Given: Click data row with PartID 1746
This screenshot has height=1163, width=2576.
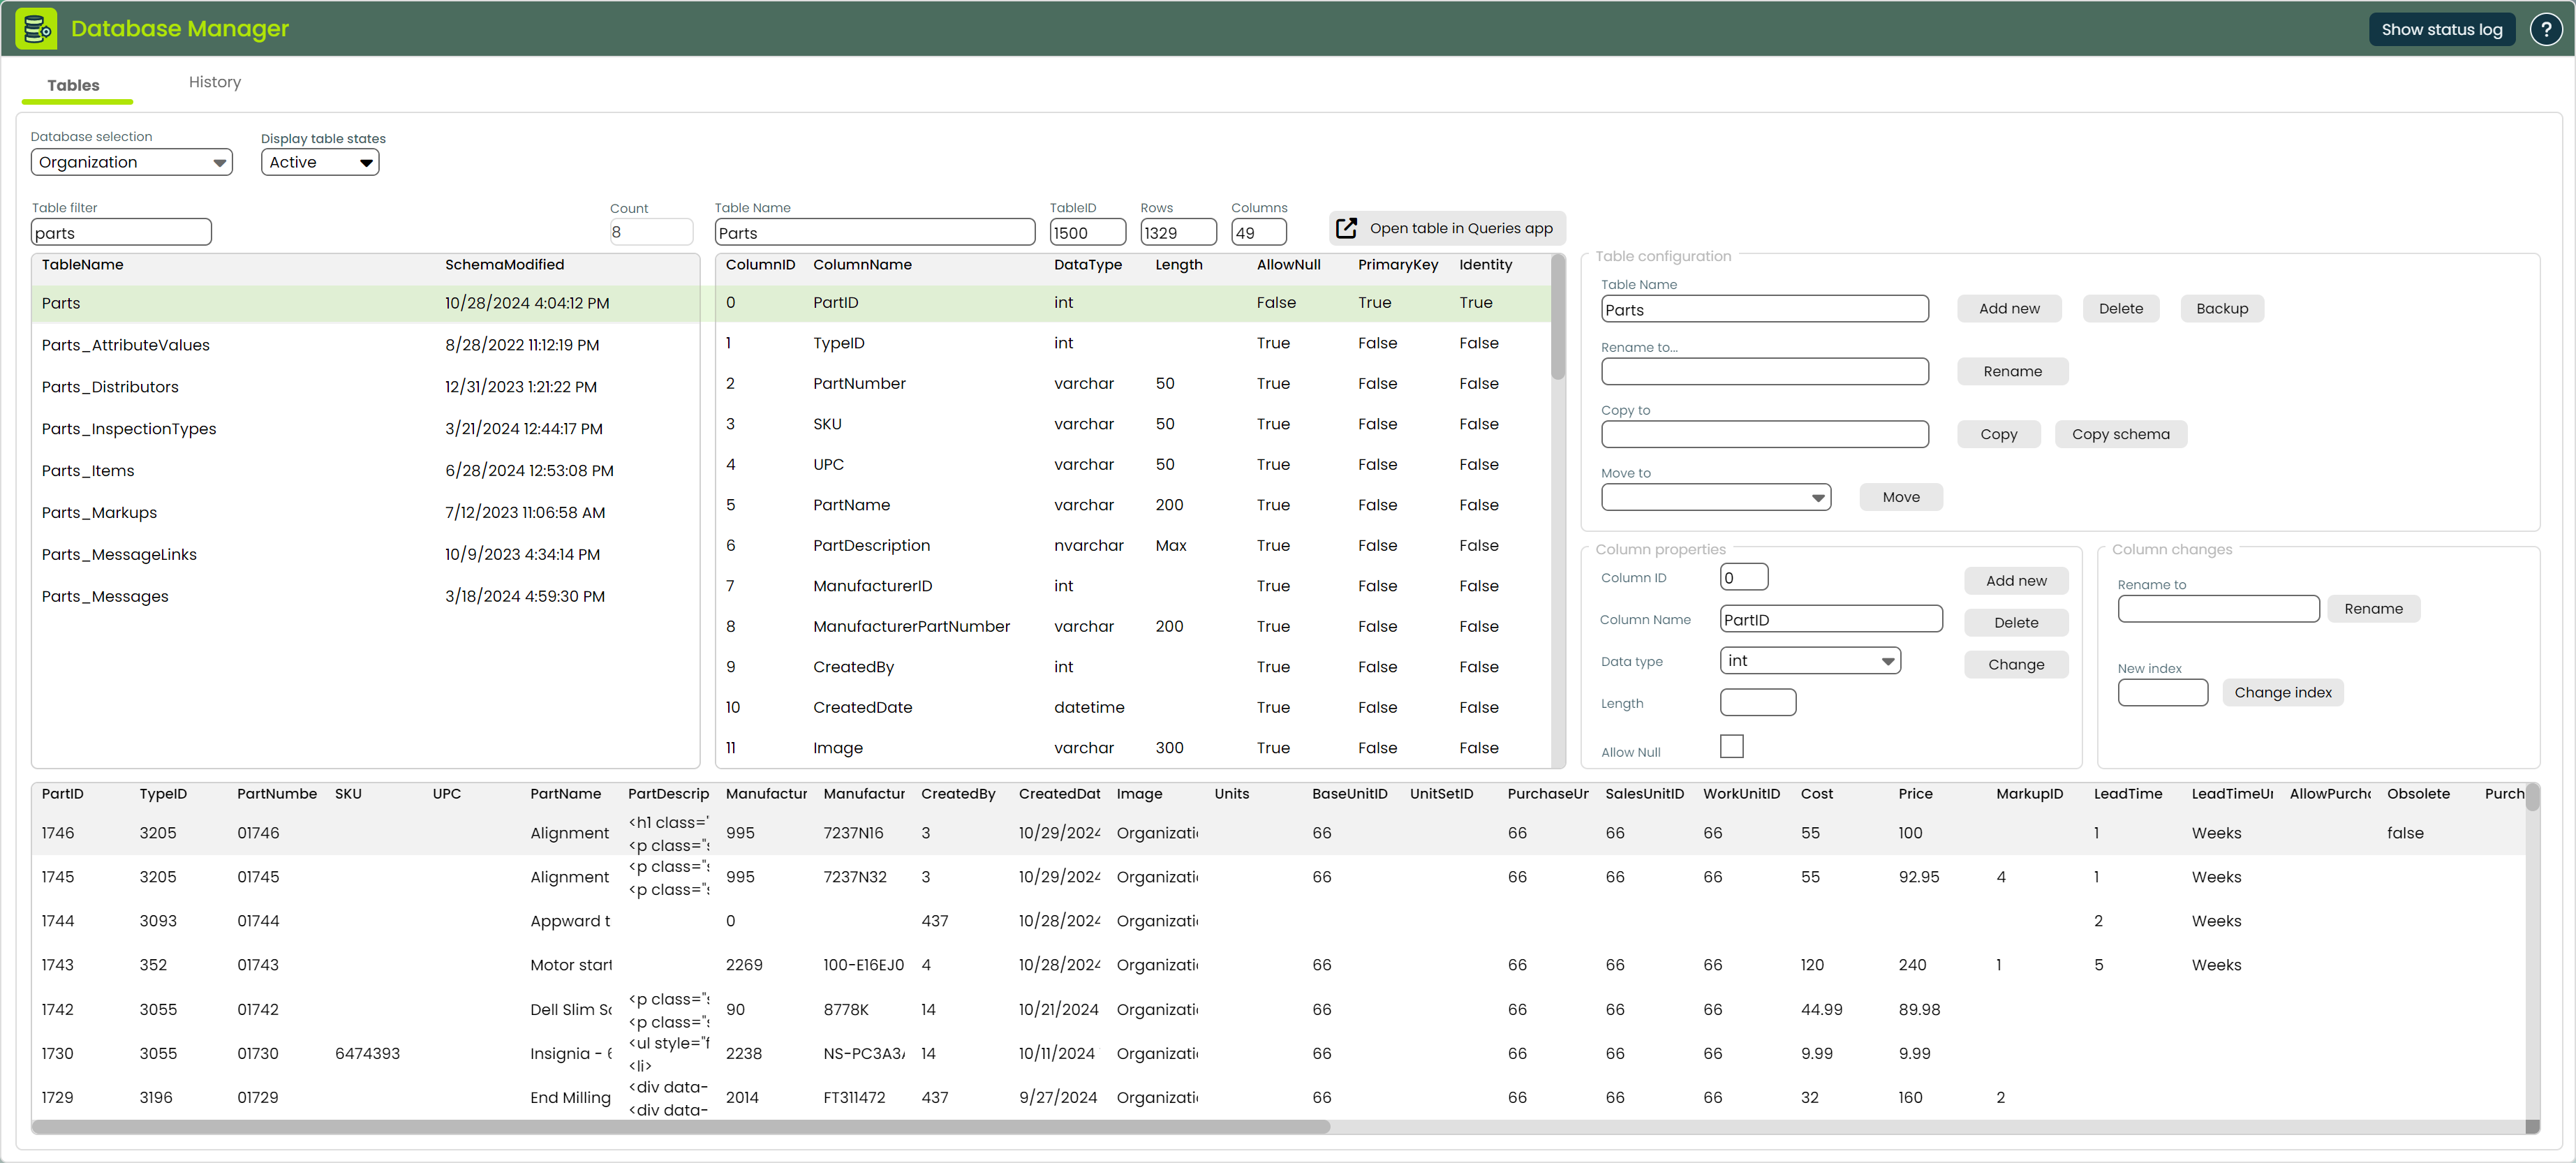Looking at the screenshot, I should tap(1278, 833).
